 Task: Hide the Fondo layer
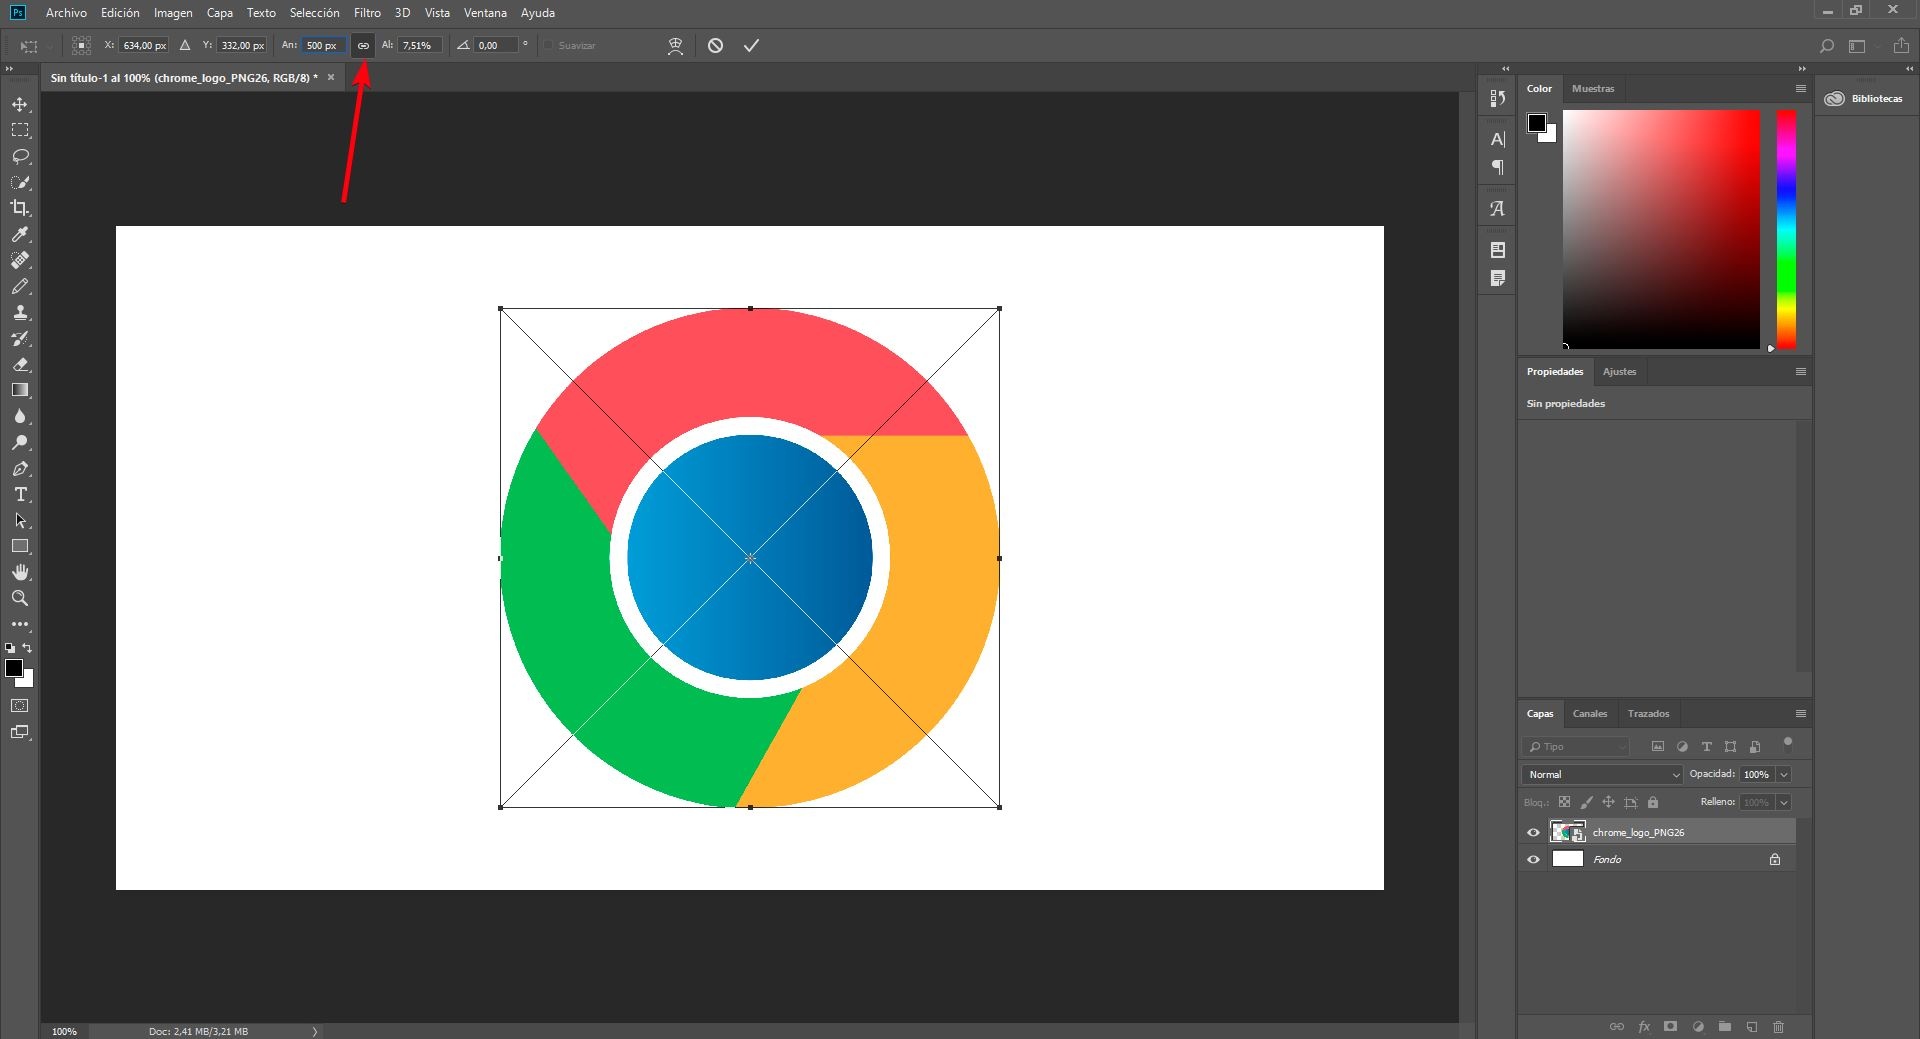click(1533, 859)
